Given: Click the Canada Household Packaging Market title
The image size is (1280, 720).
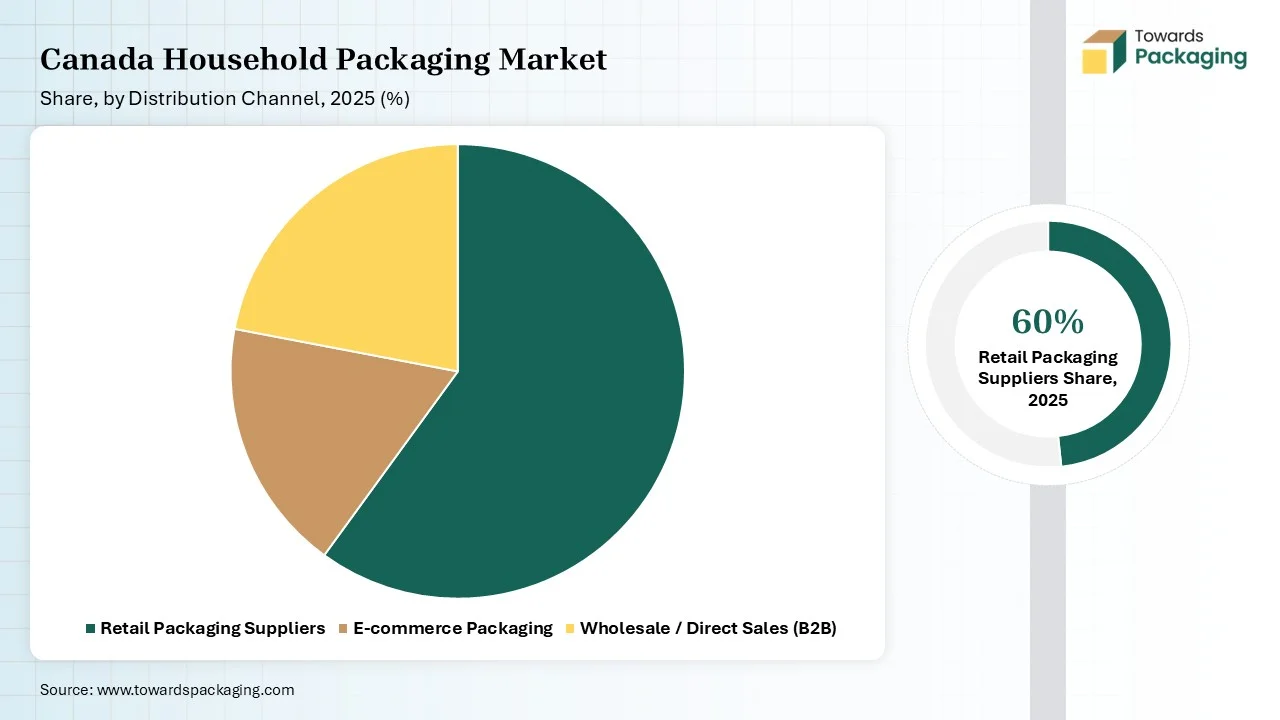Looking at the screenshot, I should [x=323, y=60].
